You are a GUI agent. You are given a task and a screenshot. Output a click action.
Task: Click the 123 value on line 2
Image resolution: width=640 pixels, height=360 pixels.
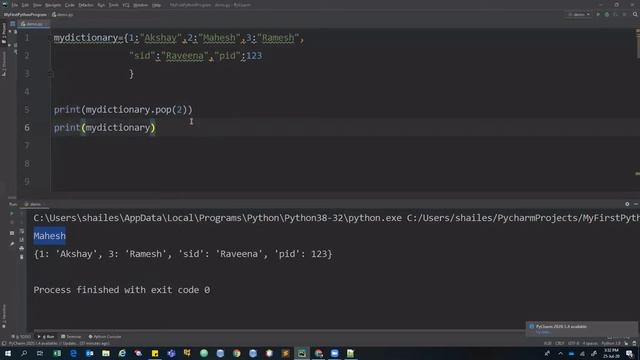click(254, 56)
